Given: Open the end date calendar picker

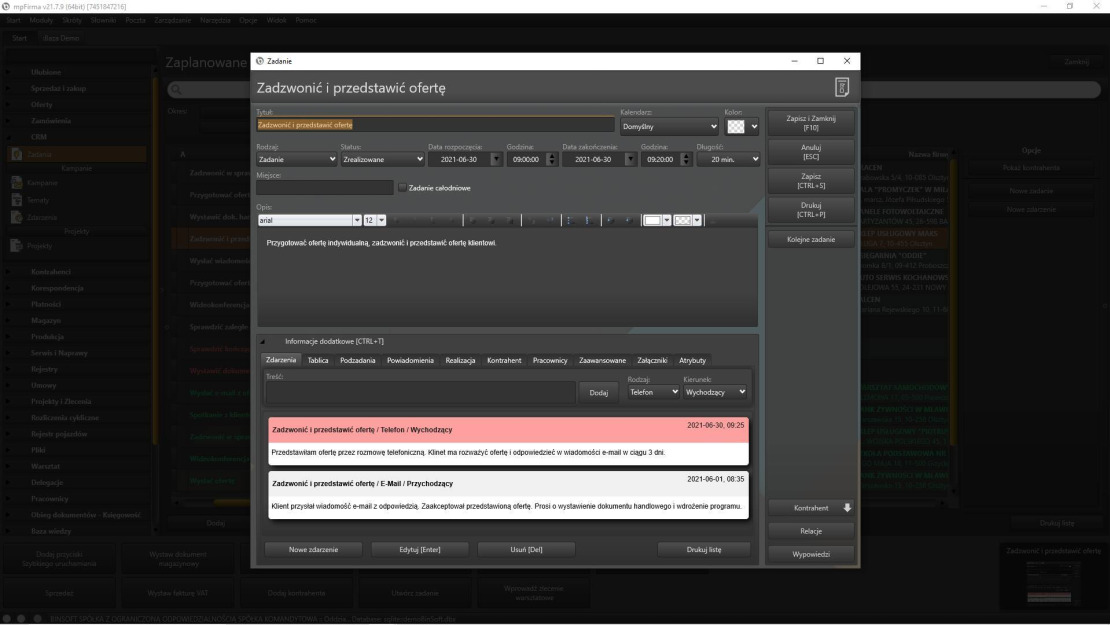Looking at the screenshot, I should [630, 158].
